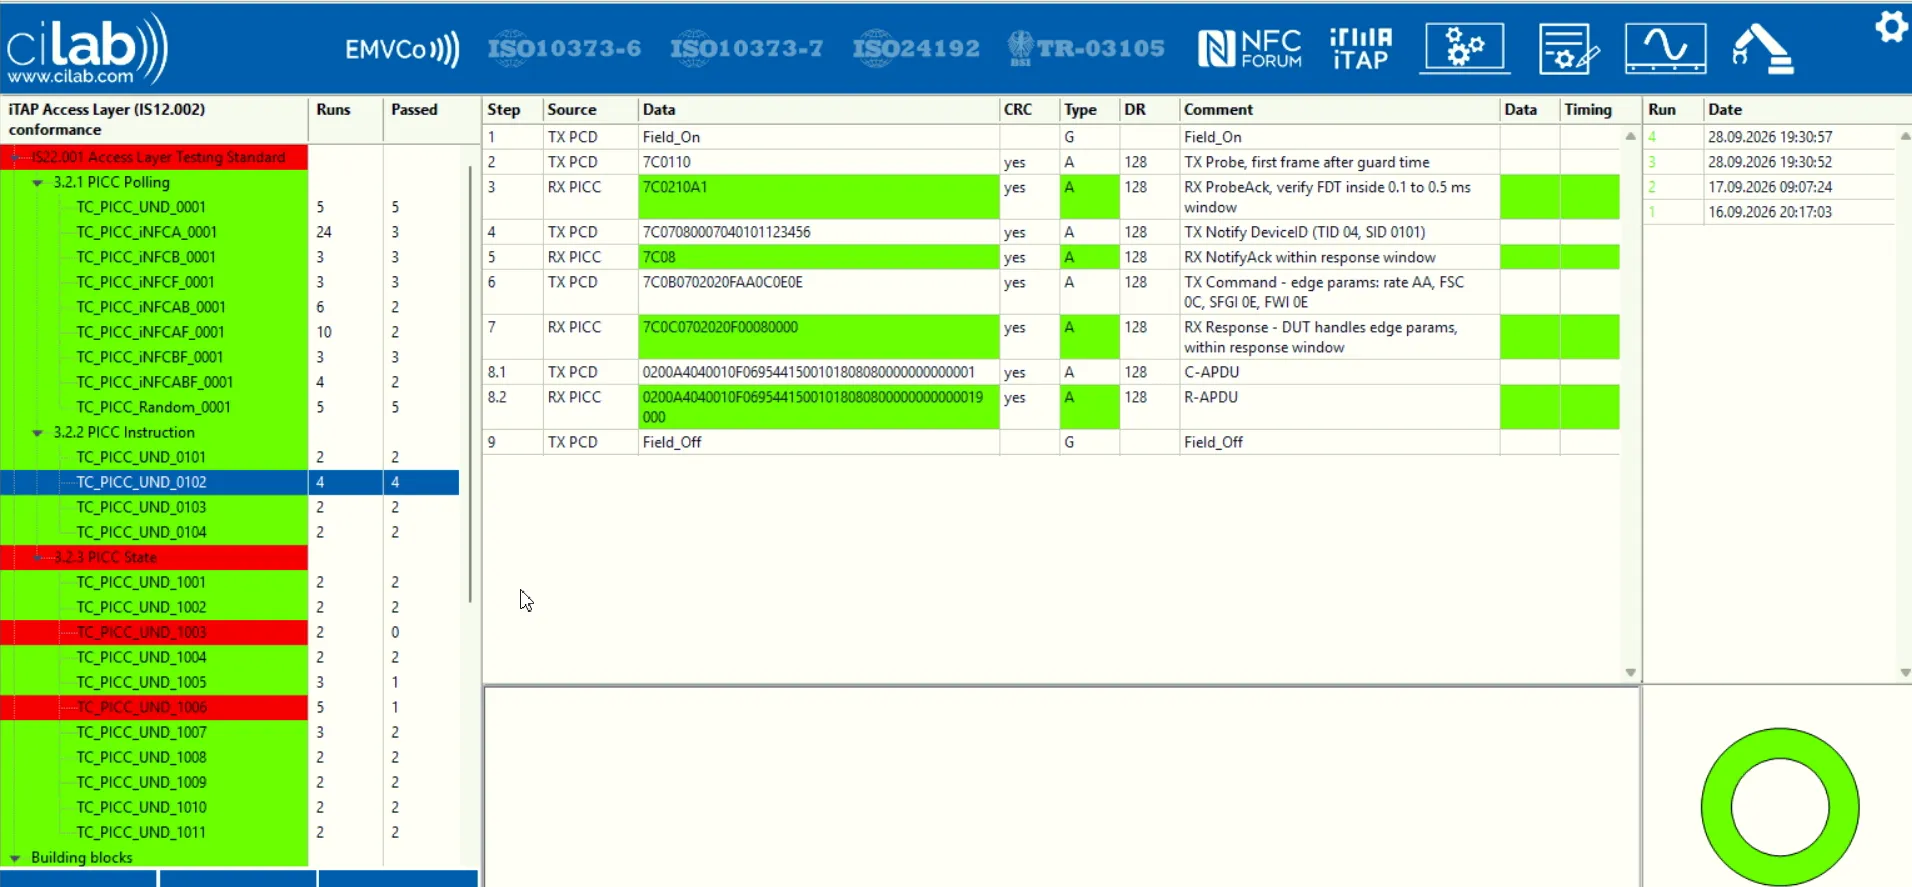Select failed test case TC_PICC_UND_1003

pos(141,632)
